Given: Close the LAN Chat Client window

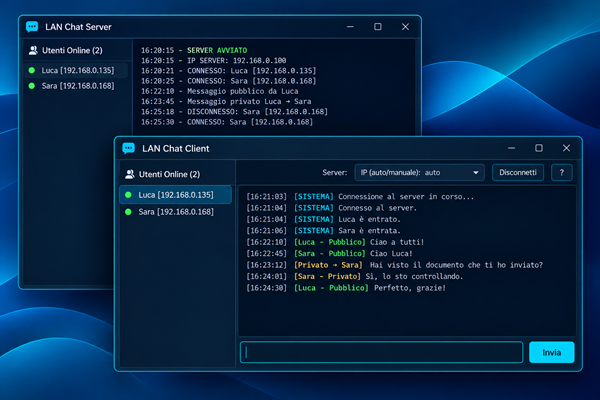Looking at the screenshot, I should (566, 148).
